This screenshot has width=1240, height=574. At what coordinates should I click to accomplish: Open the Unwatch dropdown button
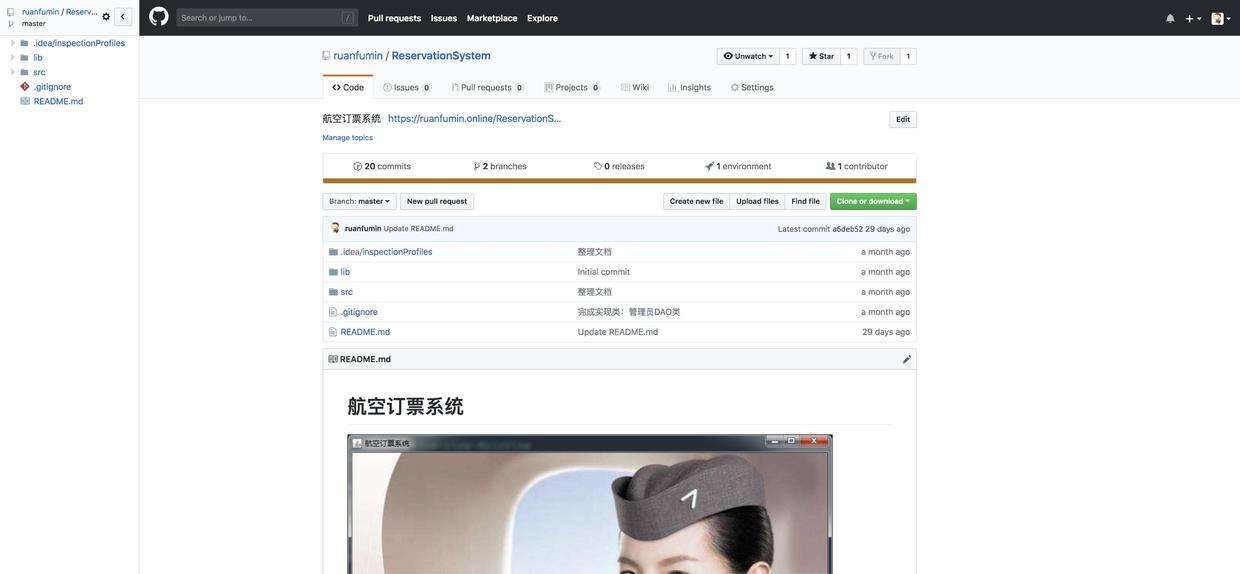tap(748, 56)
